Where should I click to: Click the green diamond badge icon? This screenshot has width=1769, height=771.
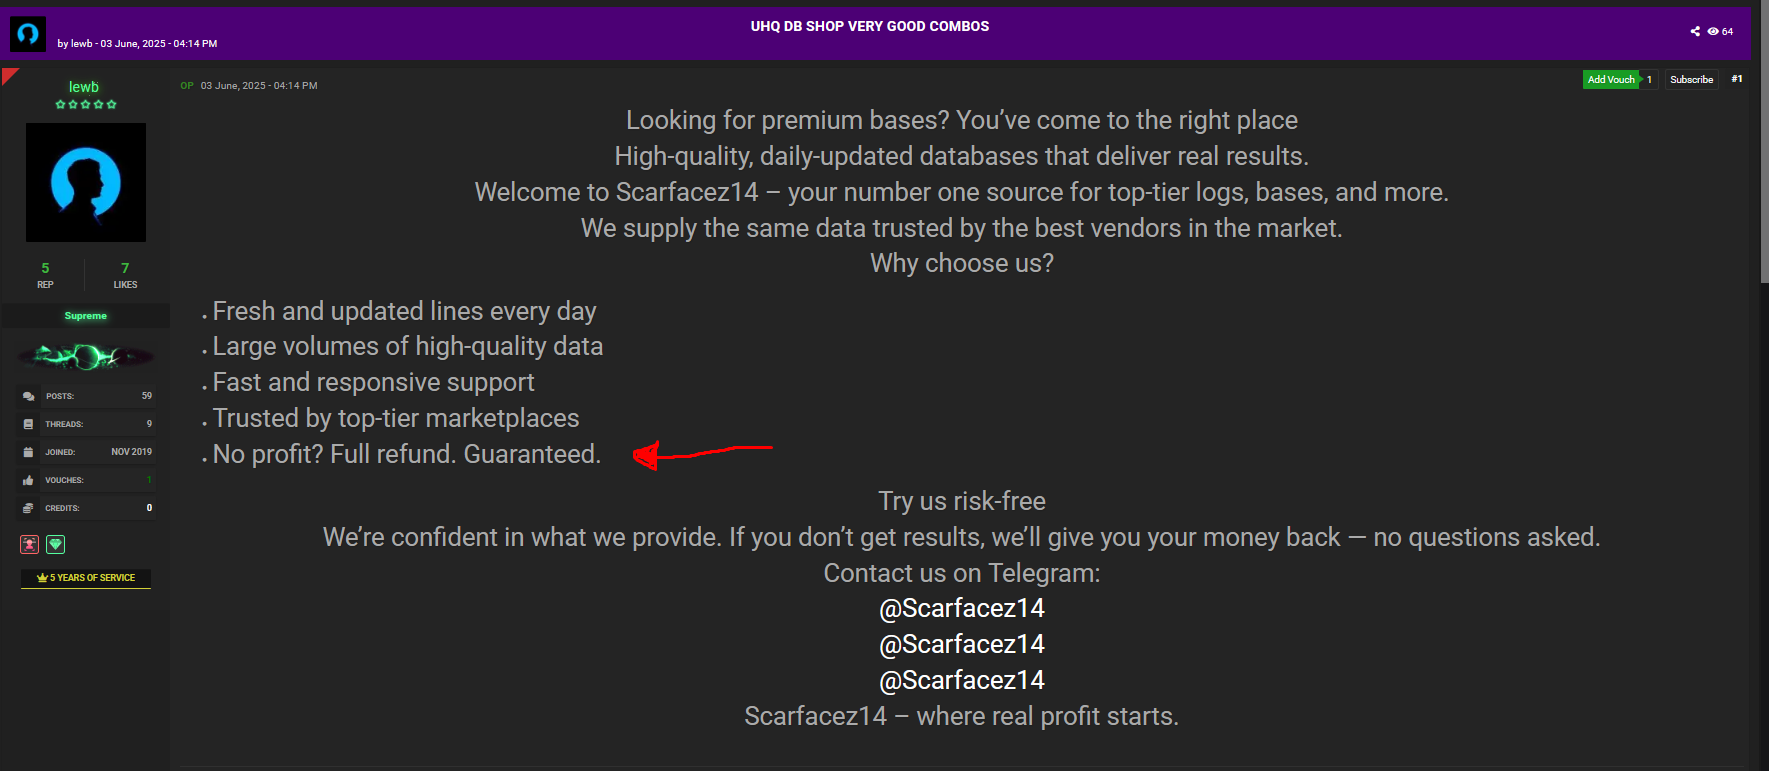point(56,544)
